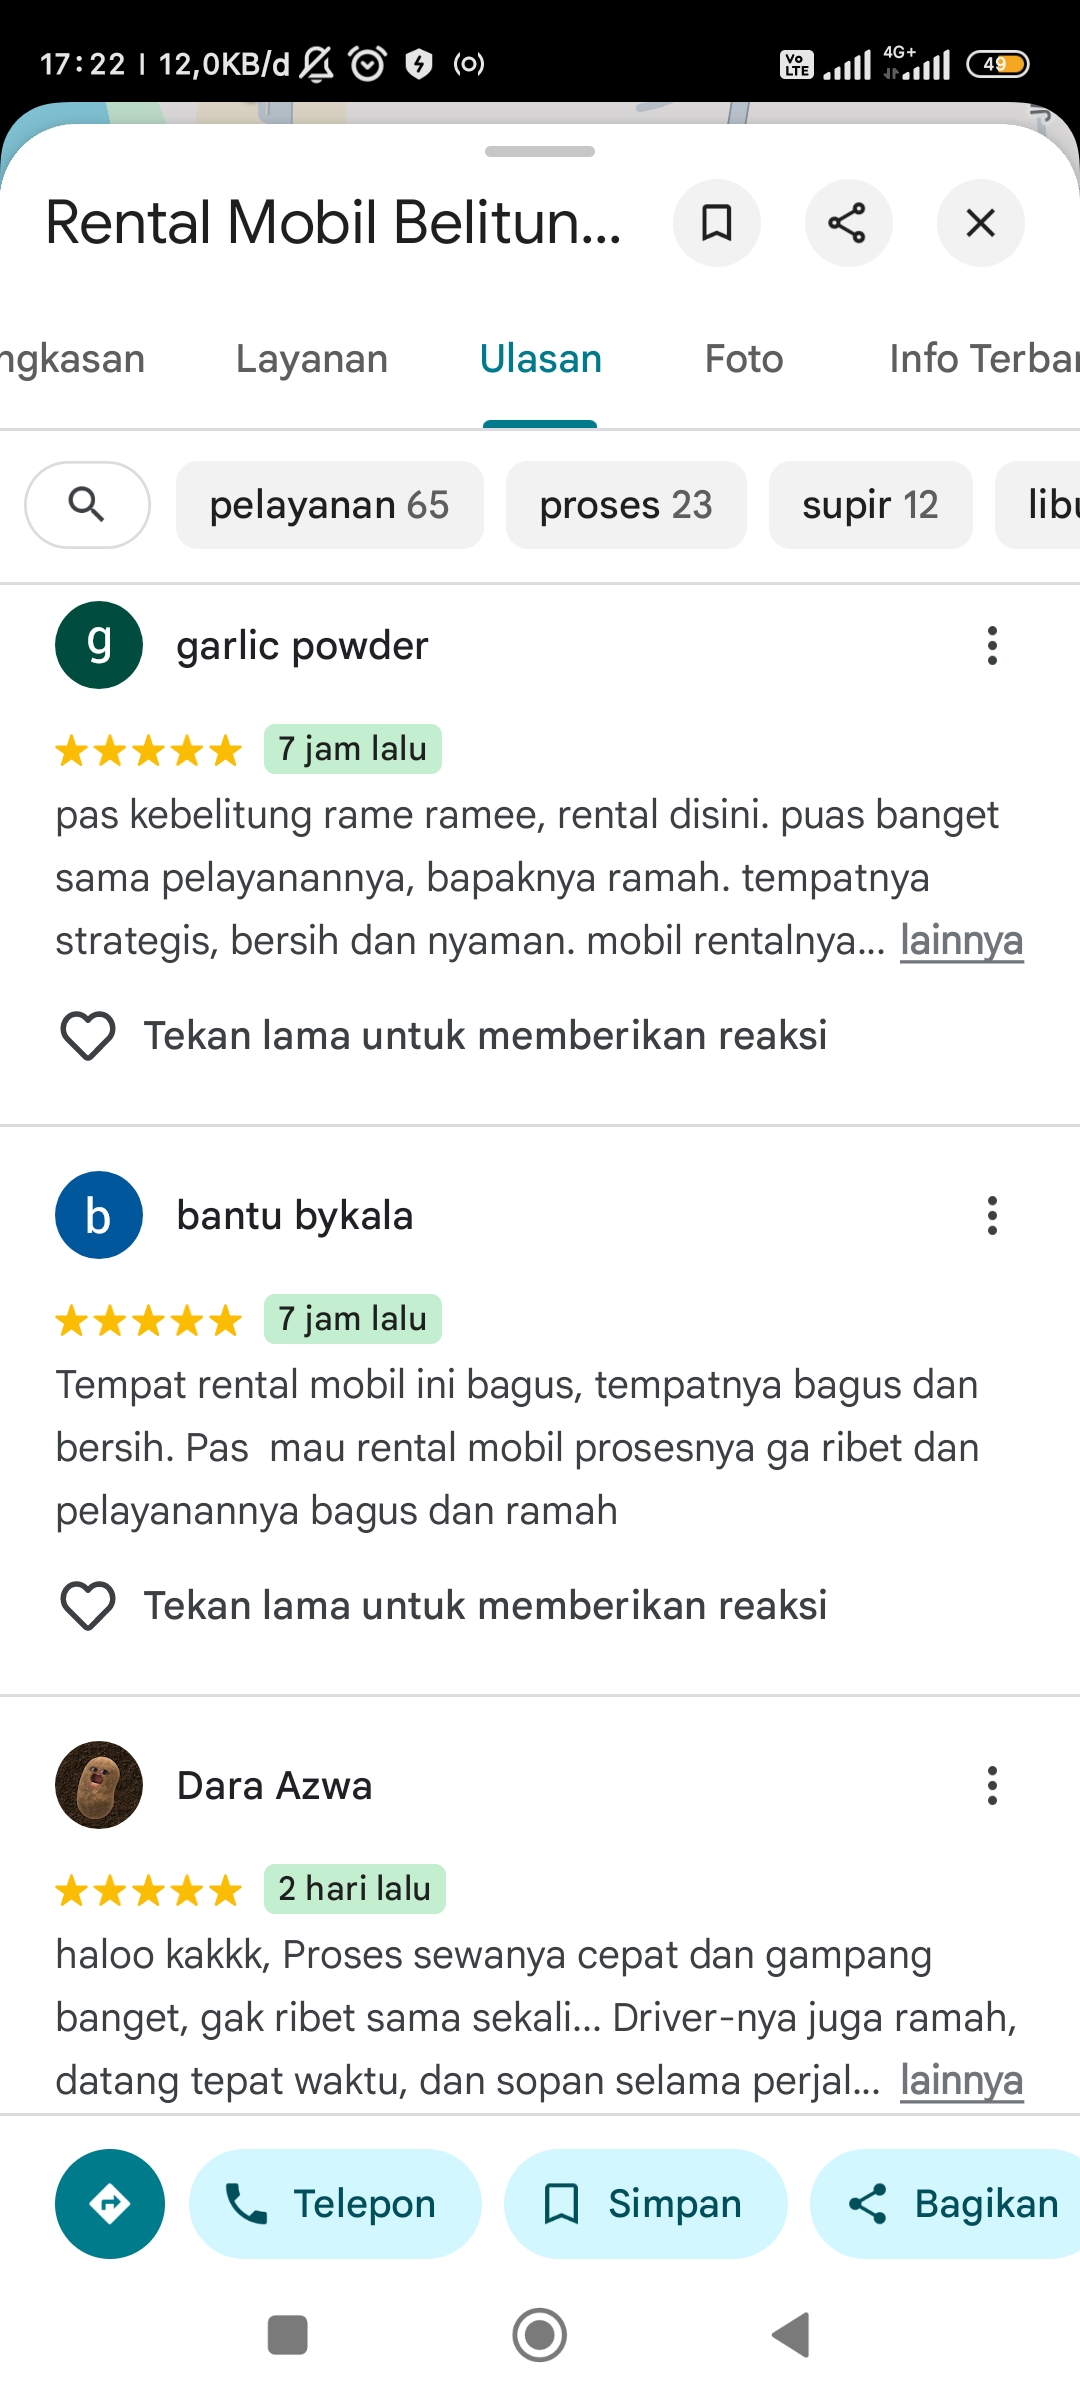
Task: Open the three-dot menu for garlic powder's review
Action: pyautogui.click(x=992, y=646)
